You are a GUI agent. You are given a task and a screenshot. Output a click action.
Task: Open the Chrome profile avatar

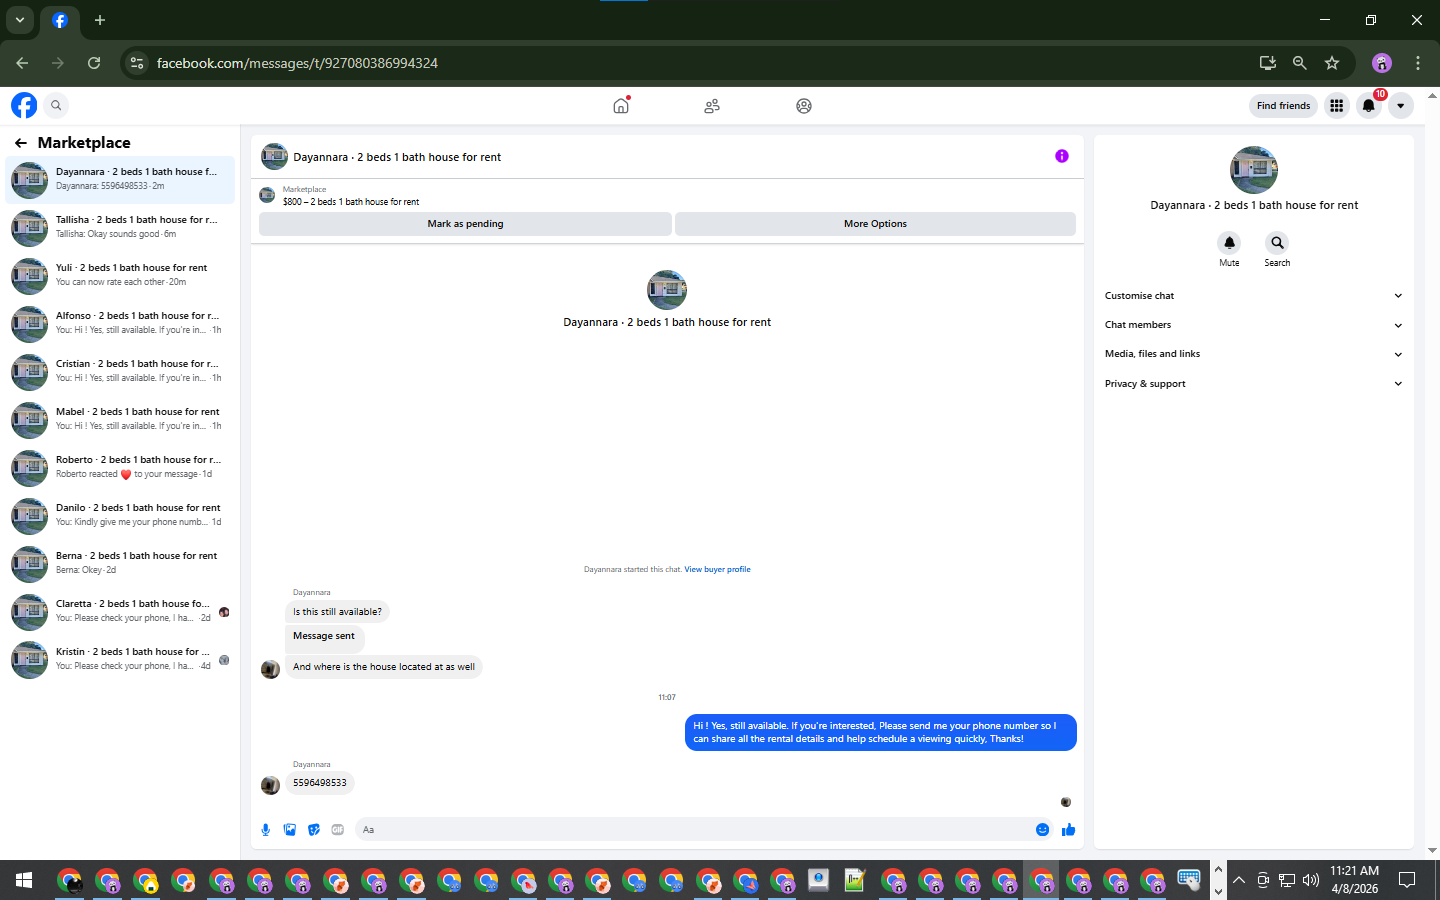pyautogui.click(x=1382, y=63)
